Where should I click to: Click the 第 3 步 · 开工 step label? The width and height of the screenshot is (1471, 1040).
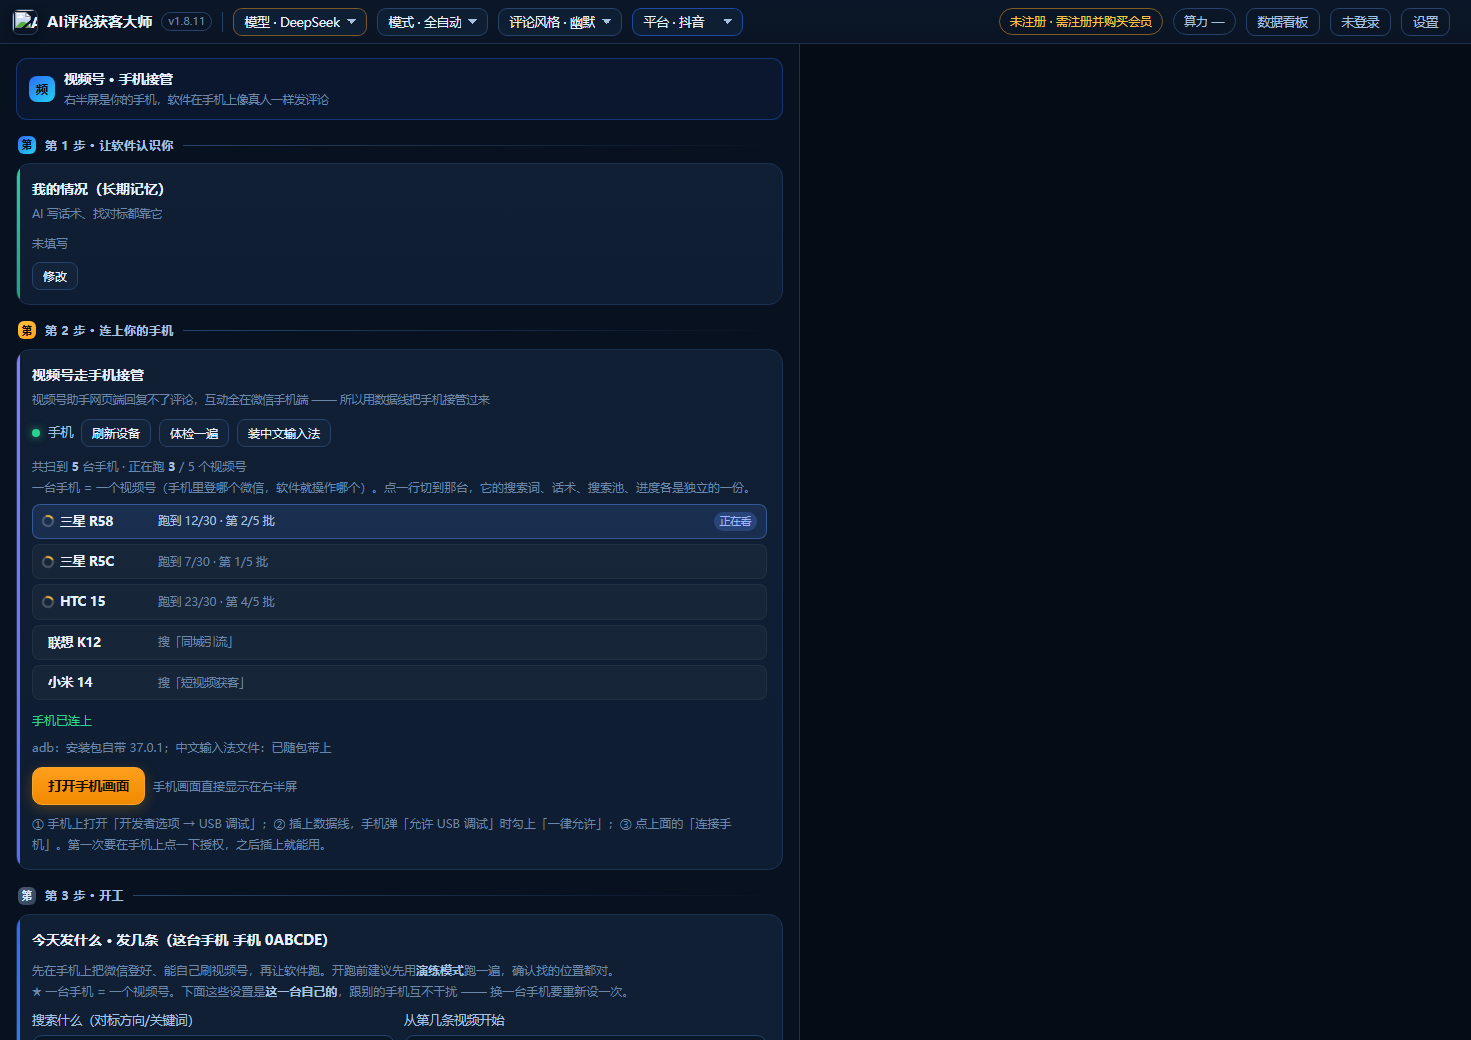click(84, 896)
